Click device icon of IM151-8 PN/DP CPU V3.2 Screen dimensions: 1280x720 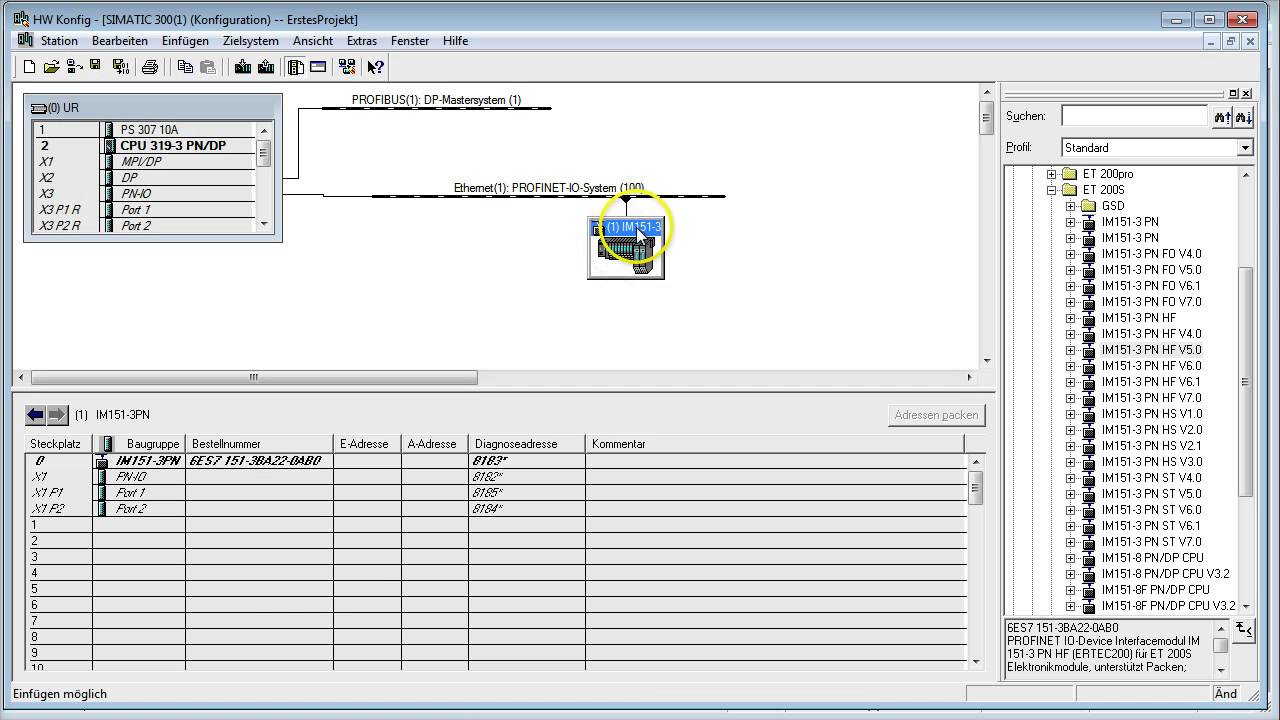point(1088,574)
